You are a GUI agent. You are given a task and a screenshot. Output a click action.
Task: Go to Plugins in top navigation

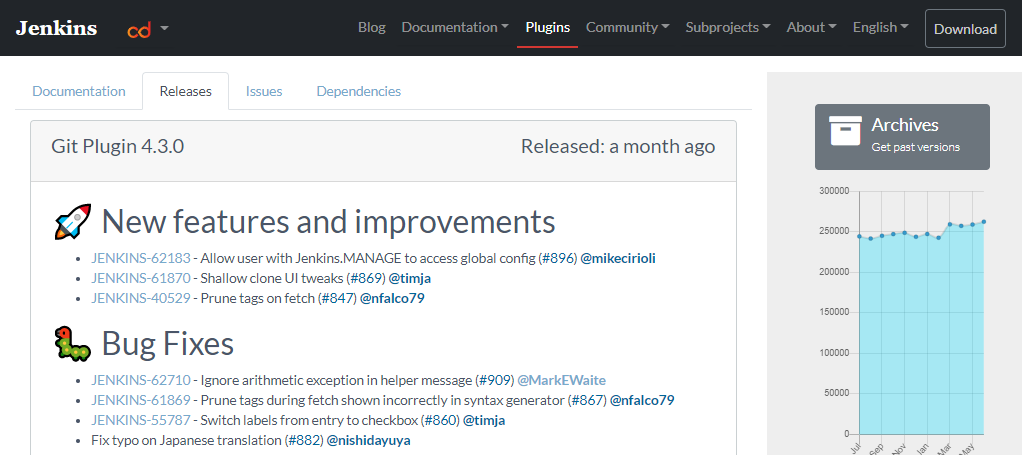coord(548,27)
